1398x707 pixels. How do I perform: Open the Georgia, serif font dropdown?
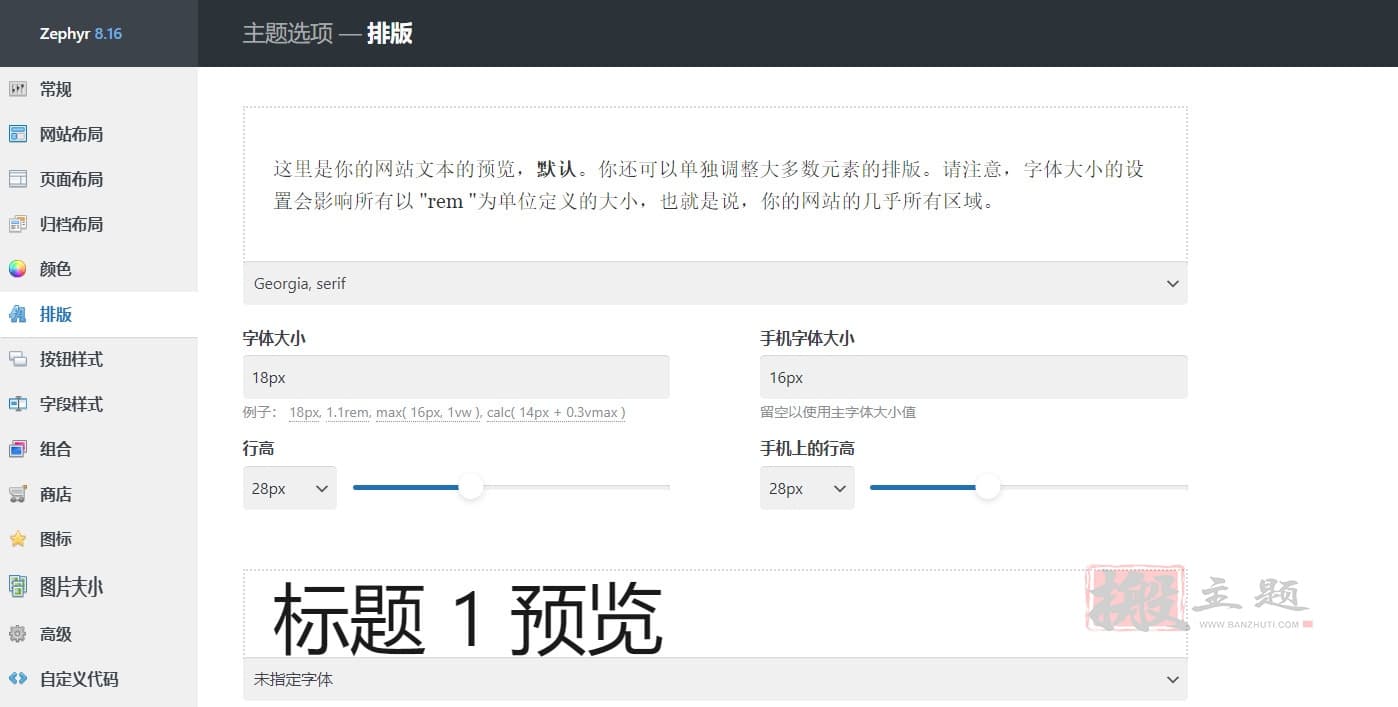[715, 283]
